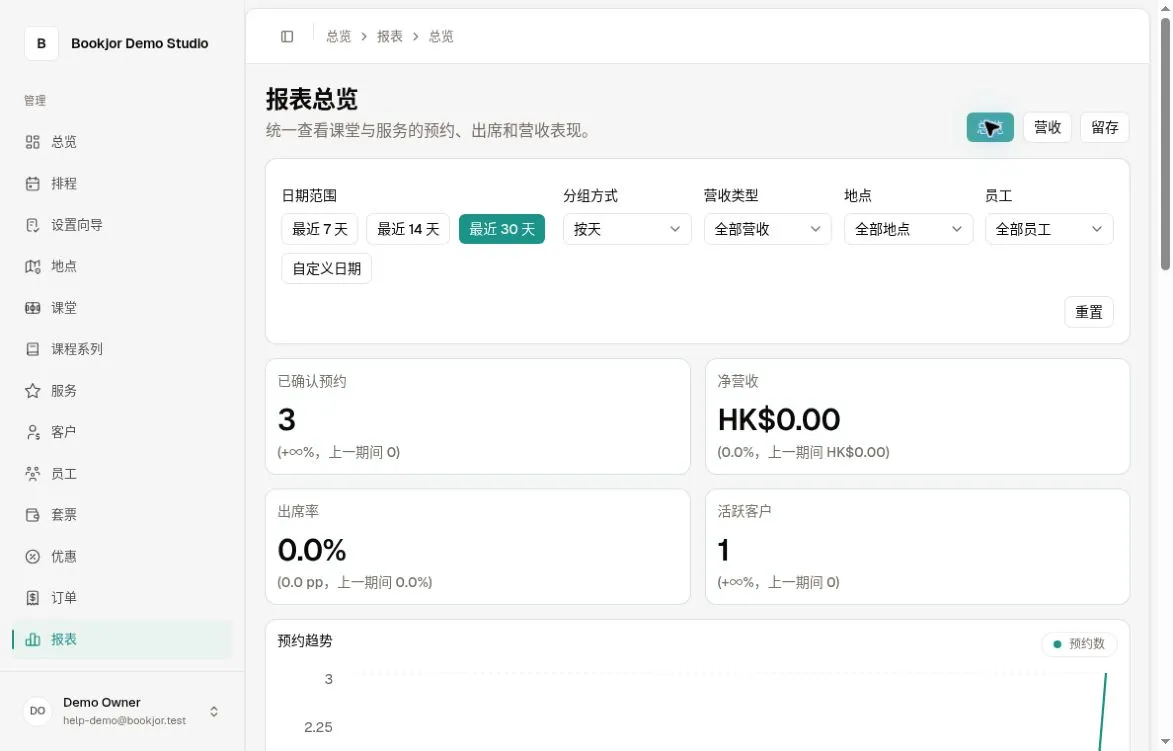1173x751 pixels.
Task: Click the 重置 reset button
Action: point(1088,312)
